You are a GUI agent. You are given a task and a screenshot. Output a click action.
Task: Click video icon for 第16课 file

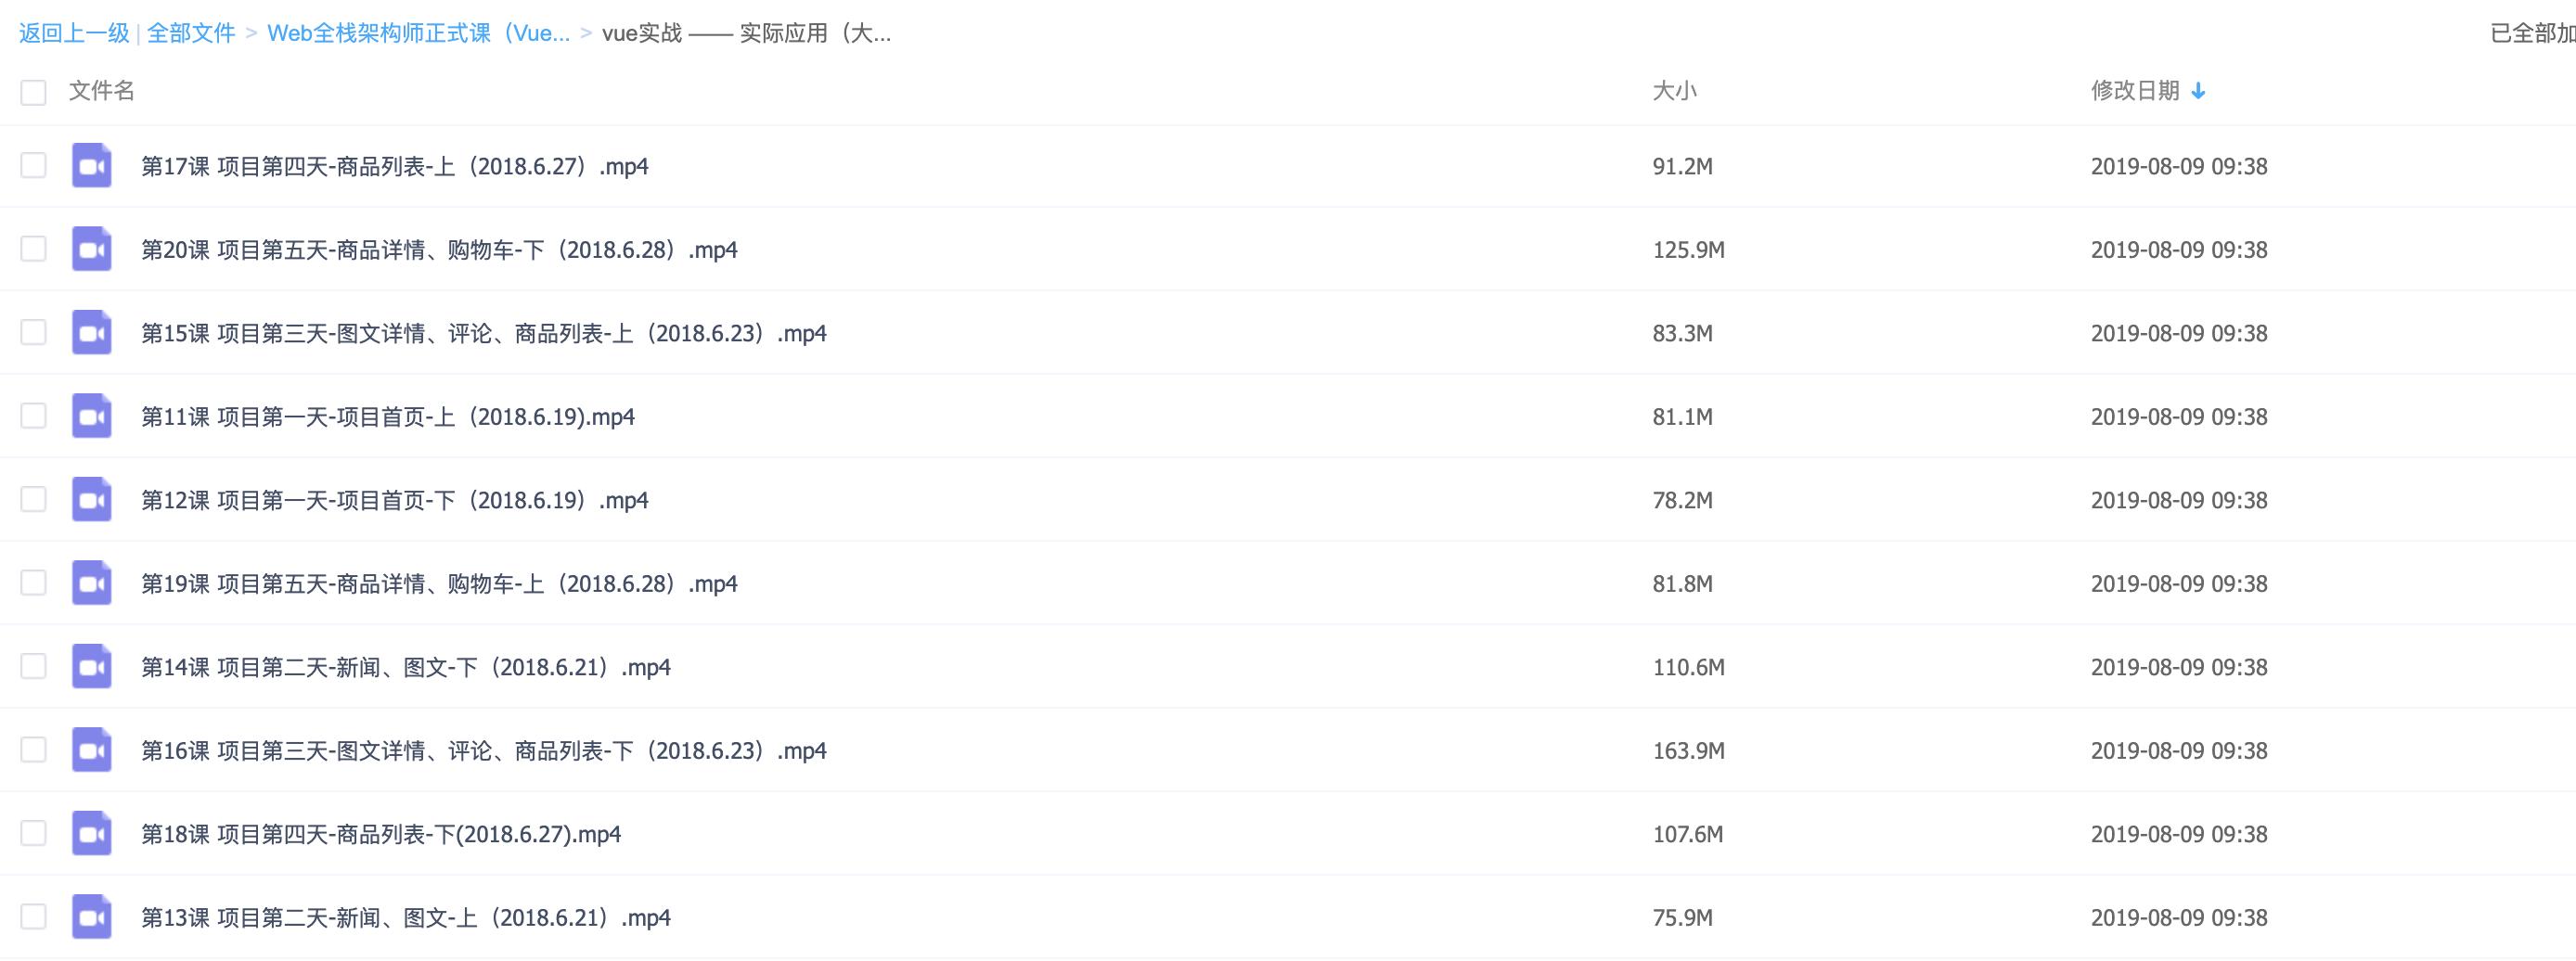point(92,751)
